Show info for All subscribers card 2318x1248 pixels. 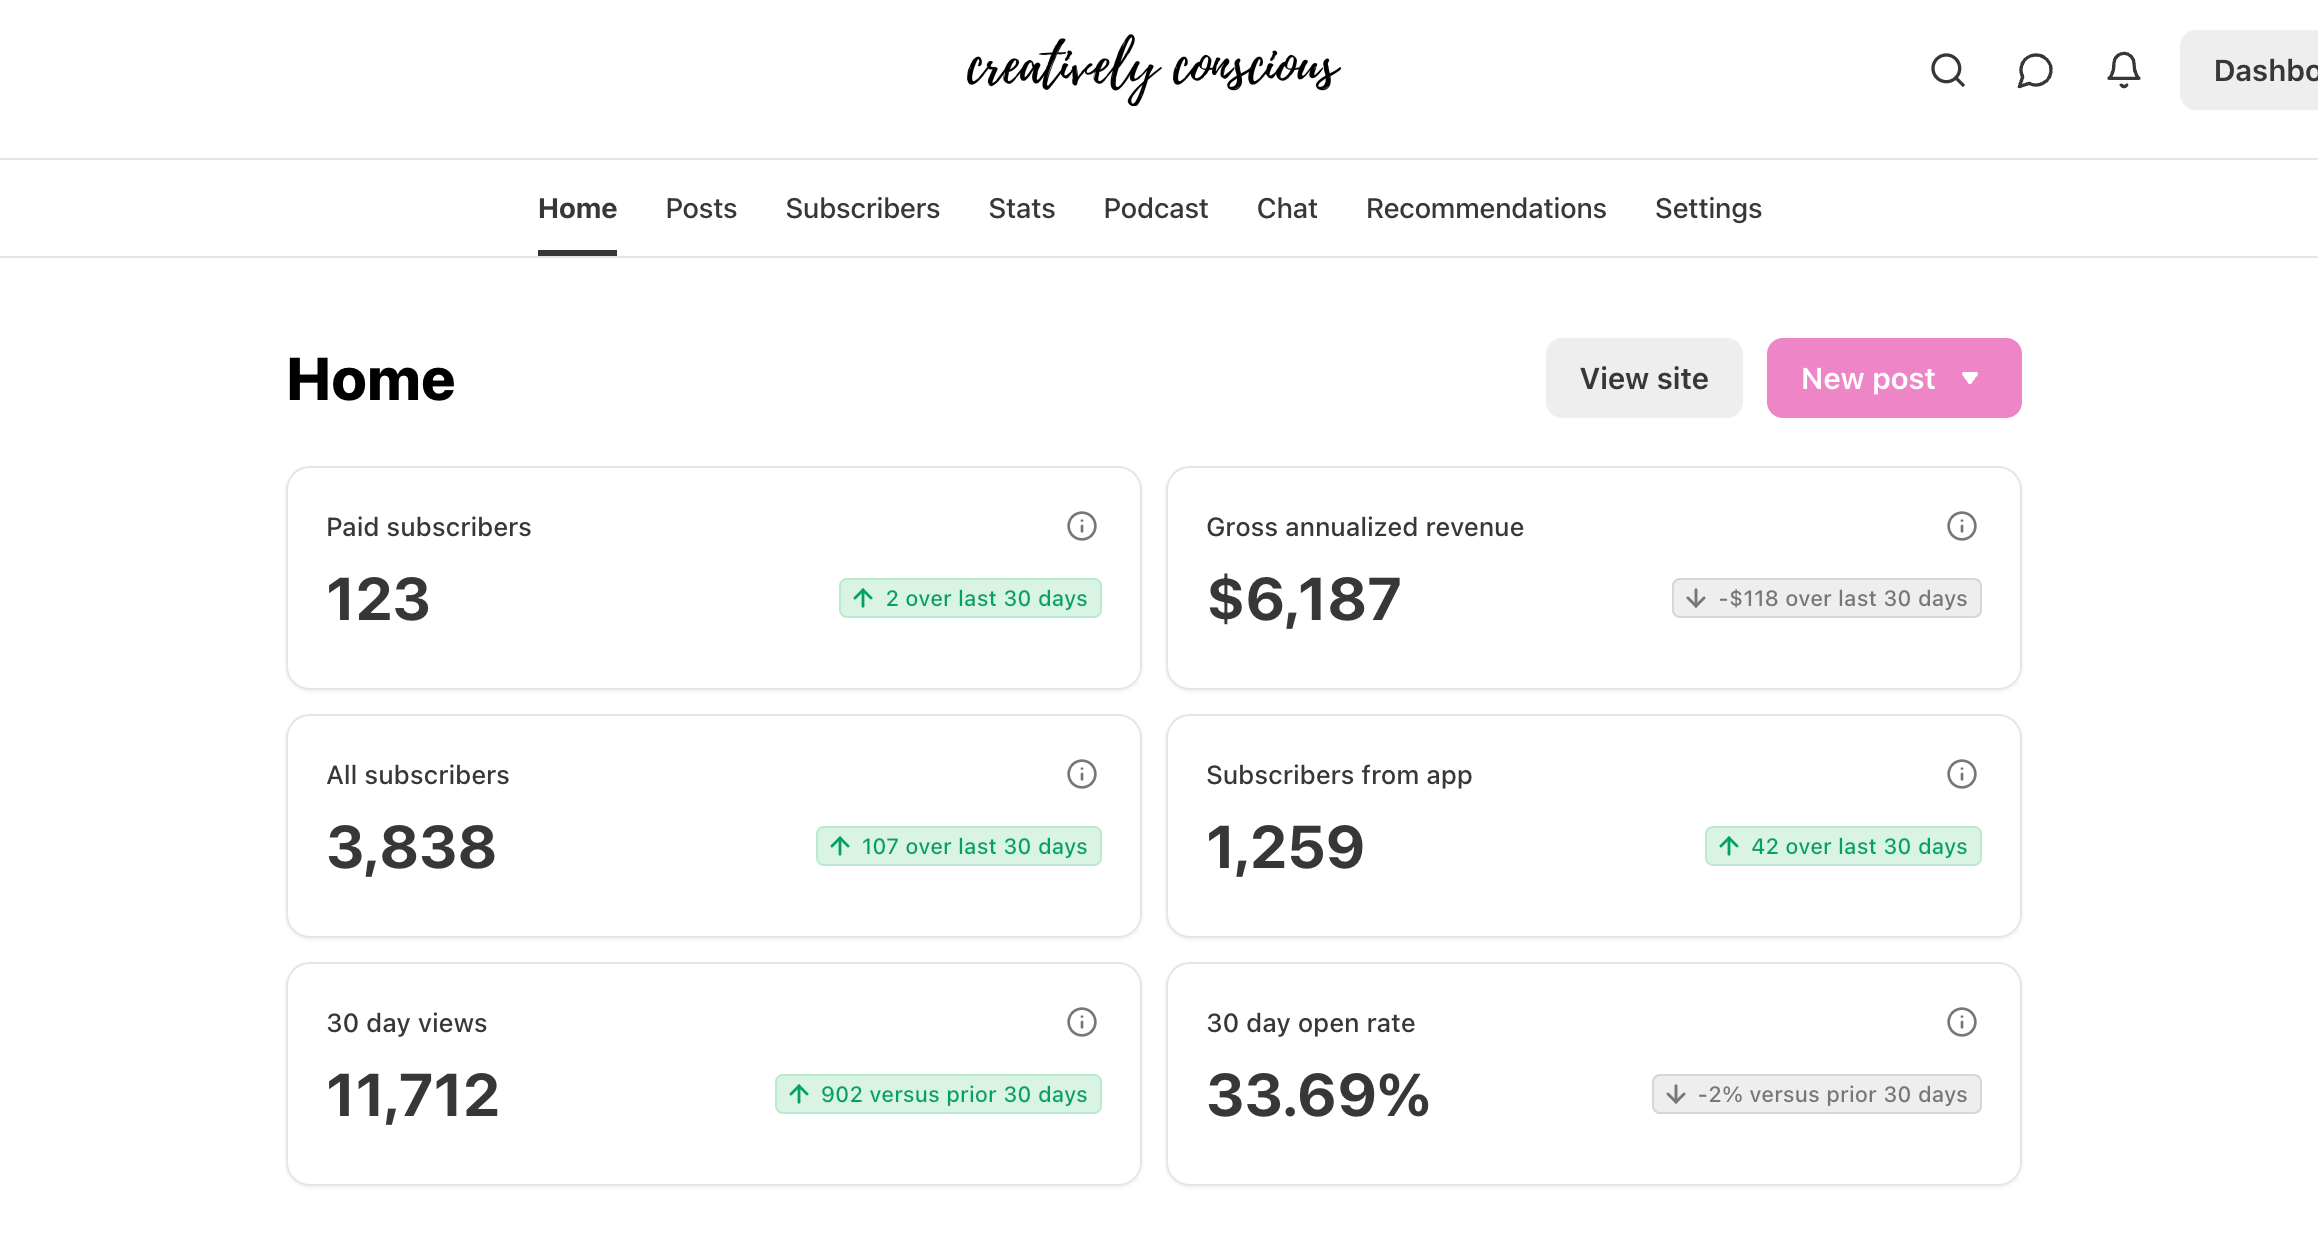1081,774
